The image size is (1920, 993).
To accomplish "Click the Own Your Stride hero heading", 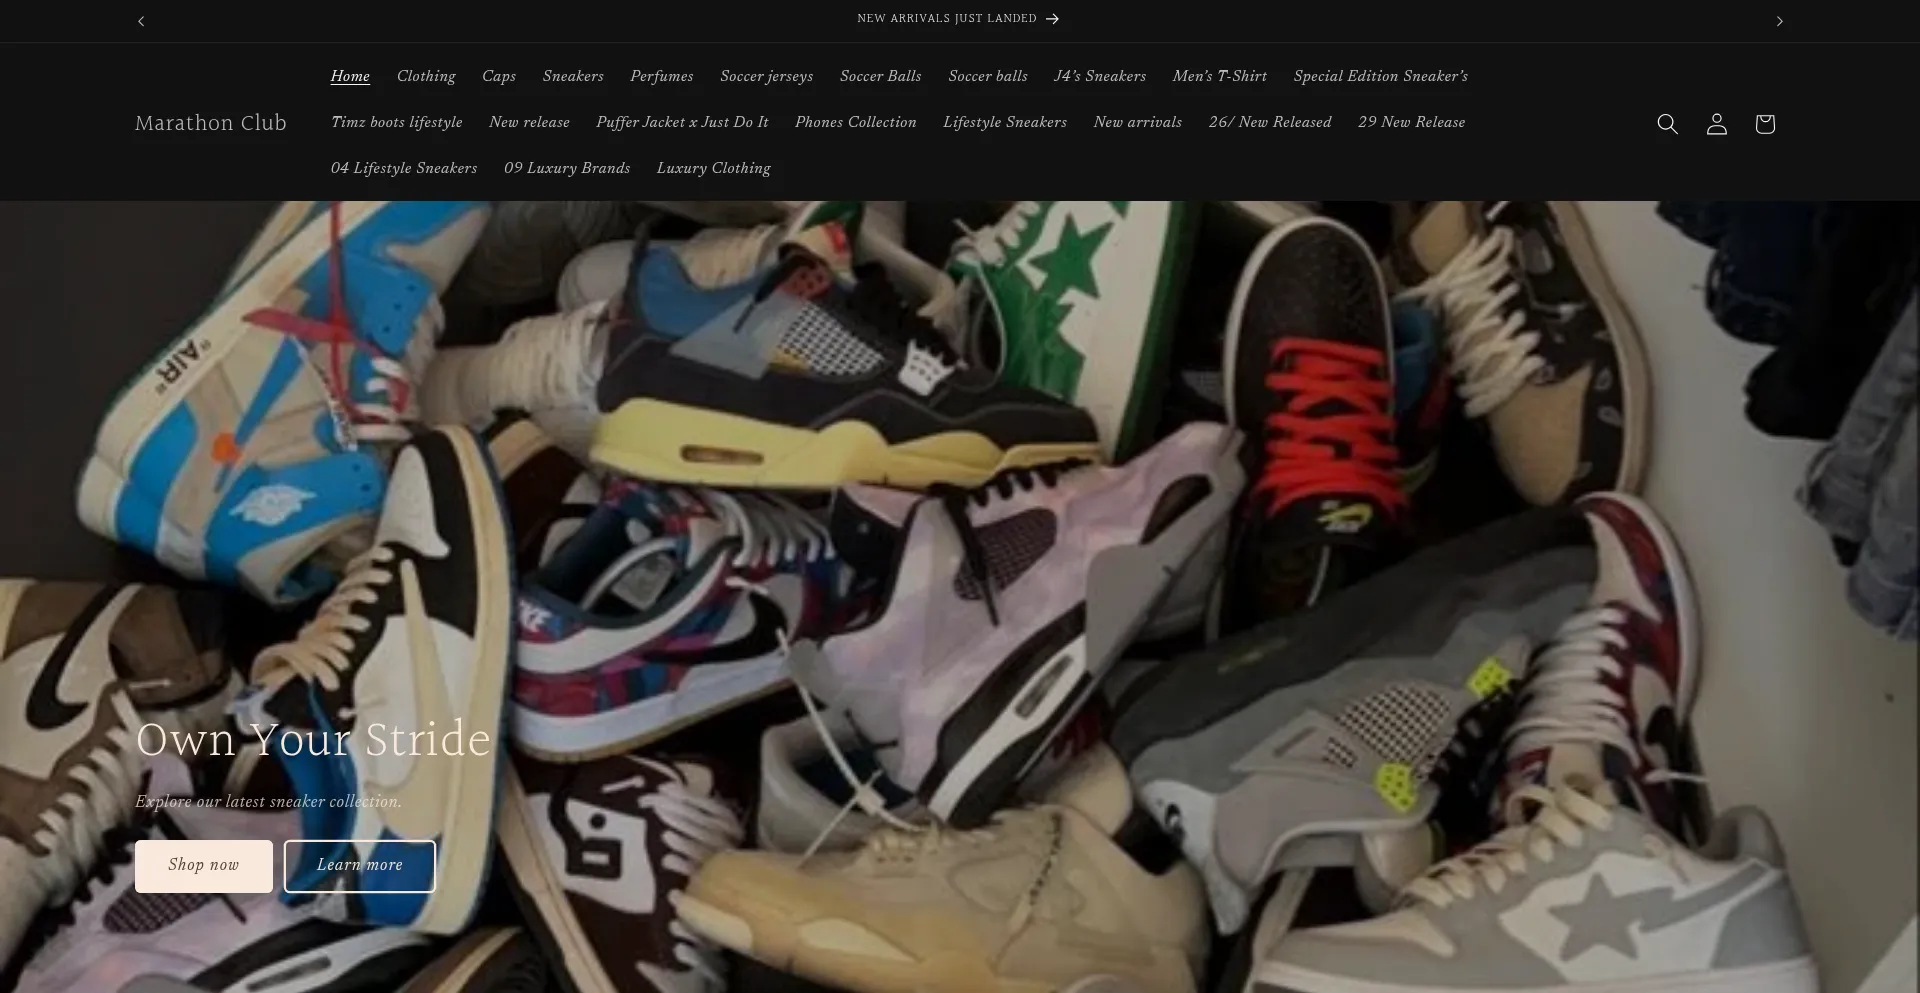I will [x=313, y=740].
